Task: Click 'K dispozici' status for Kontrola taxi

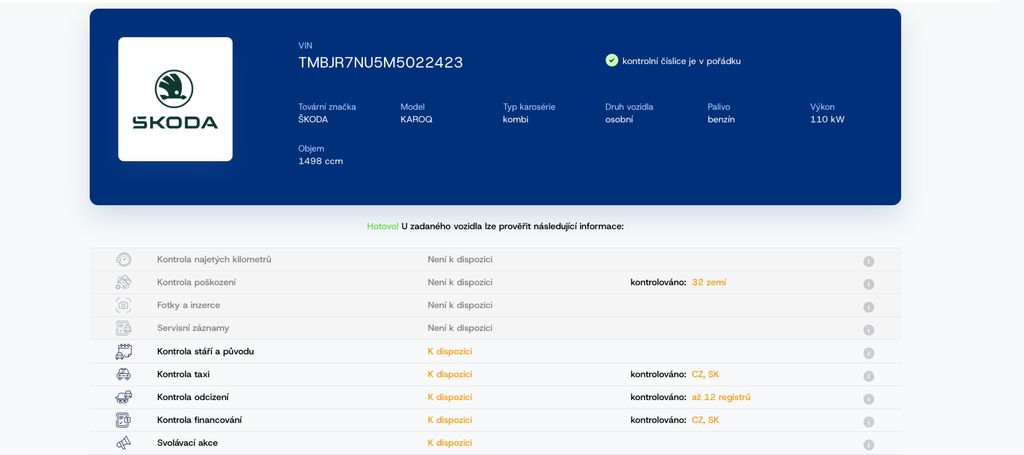Action: 450,374
